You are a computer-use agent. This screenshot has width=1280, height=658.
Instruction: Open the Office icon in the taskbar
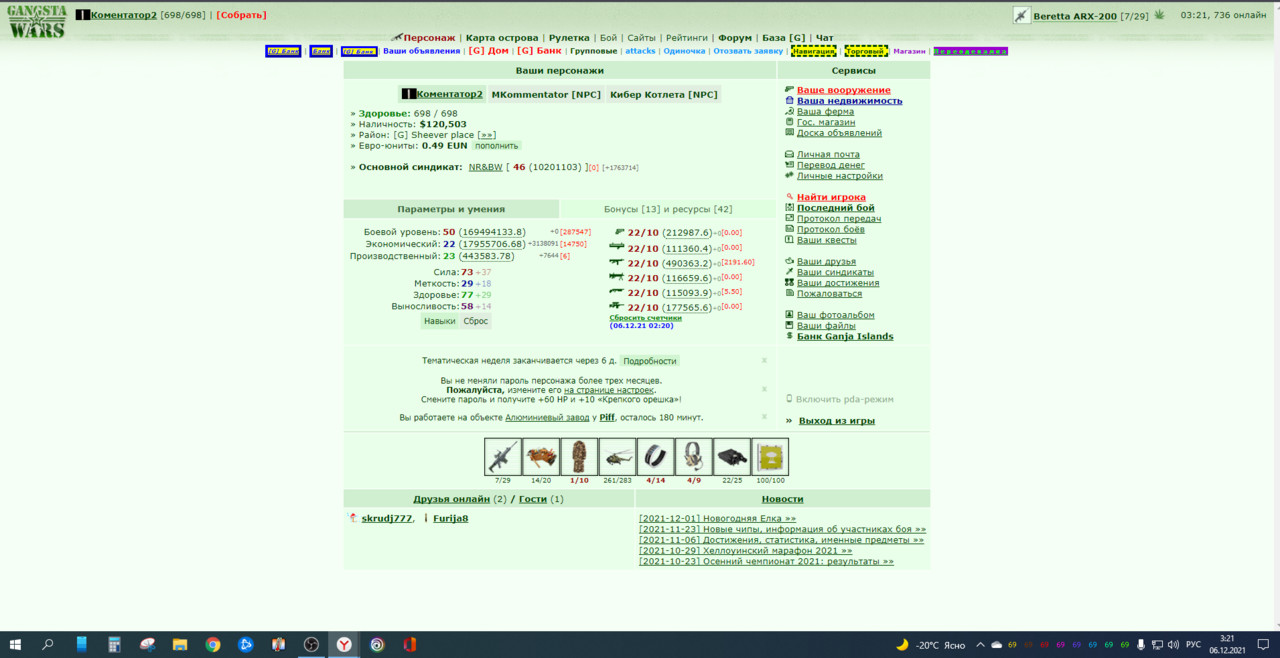409,645
